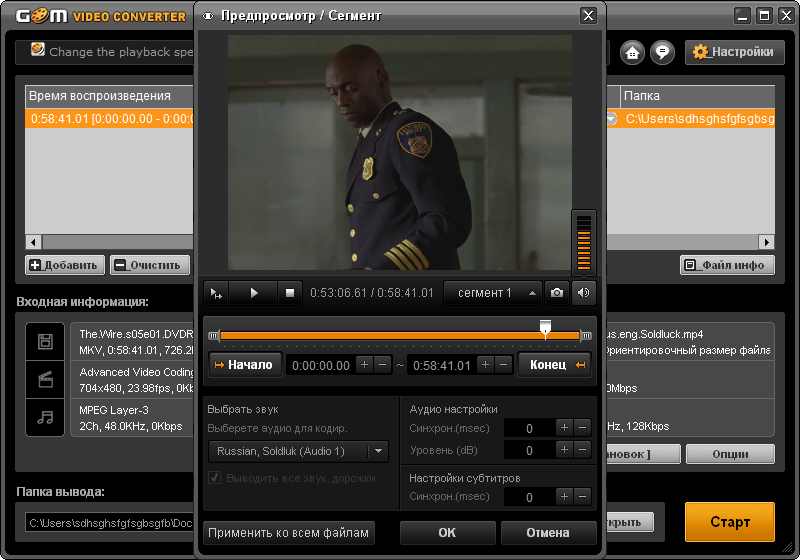The height and width of the screenshot is (560, 800).
Task: Mute sound with the speaker icon
Action: 584,293
